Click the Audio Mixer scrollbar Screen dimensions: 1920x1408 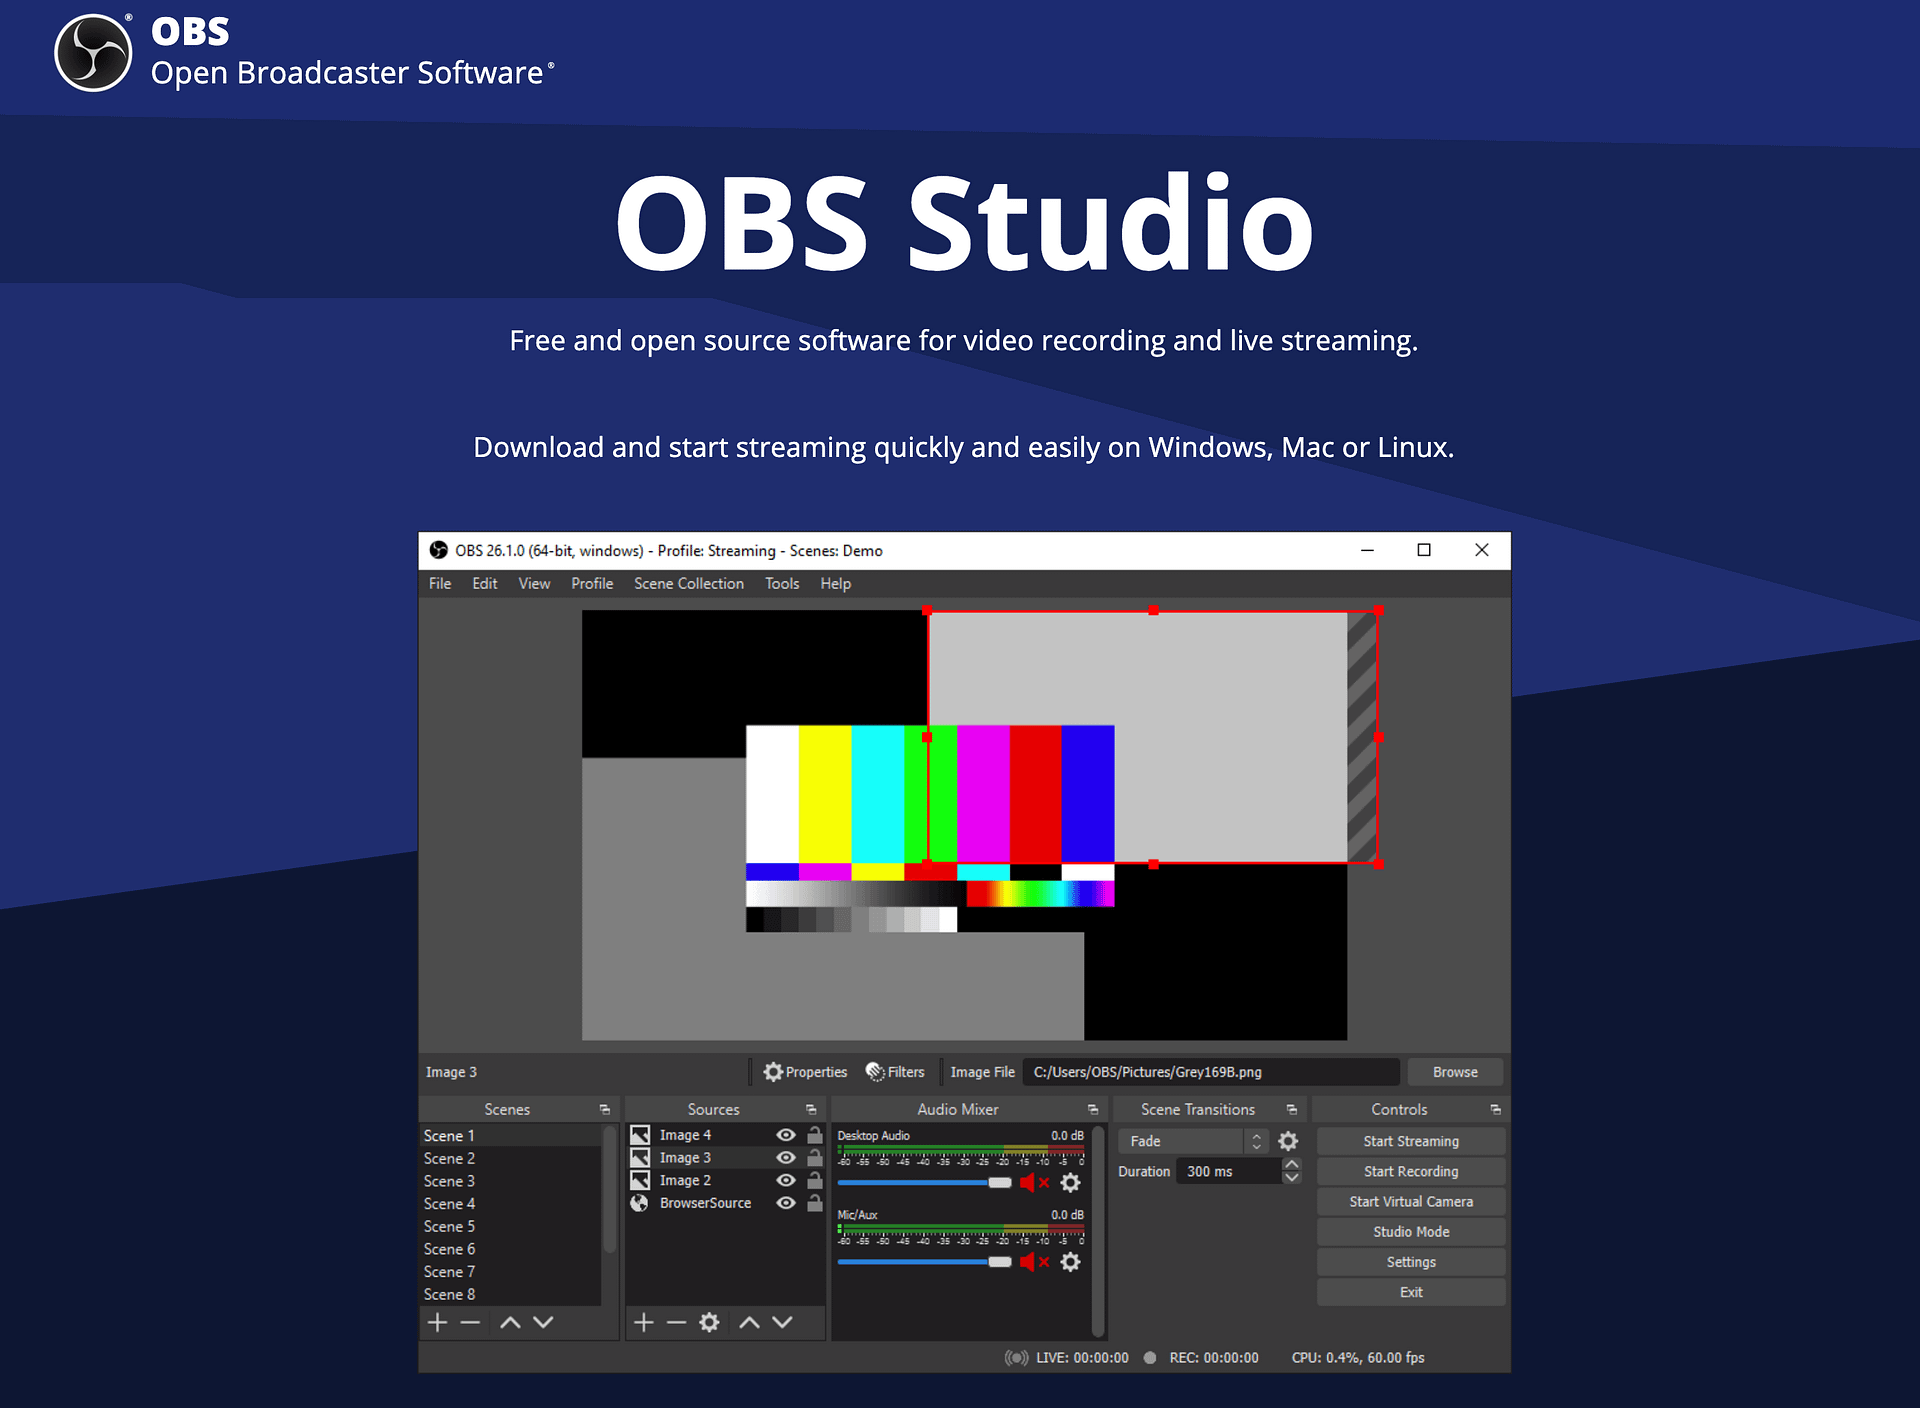click(x=1098, y=1230)
